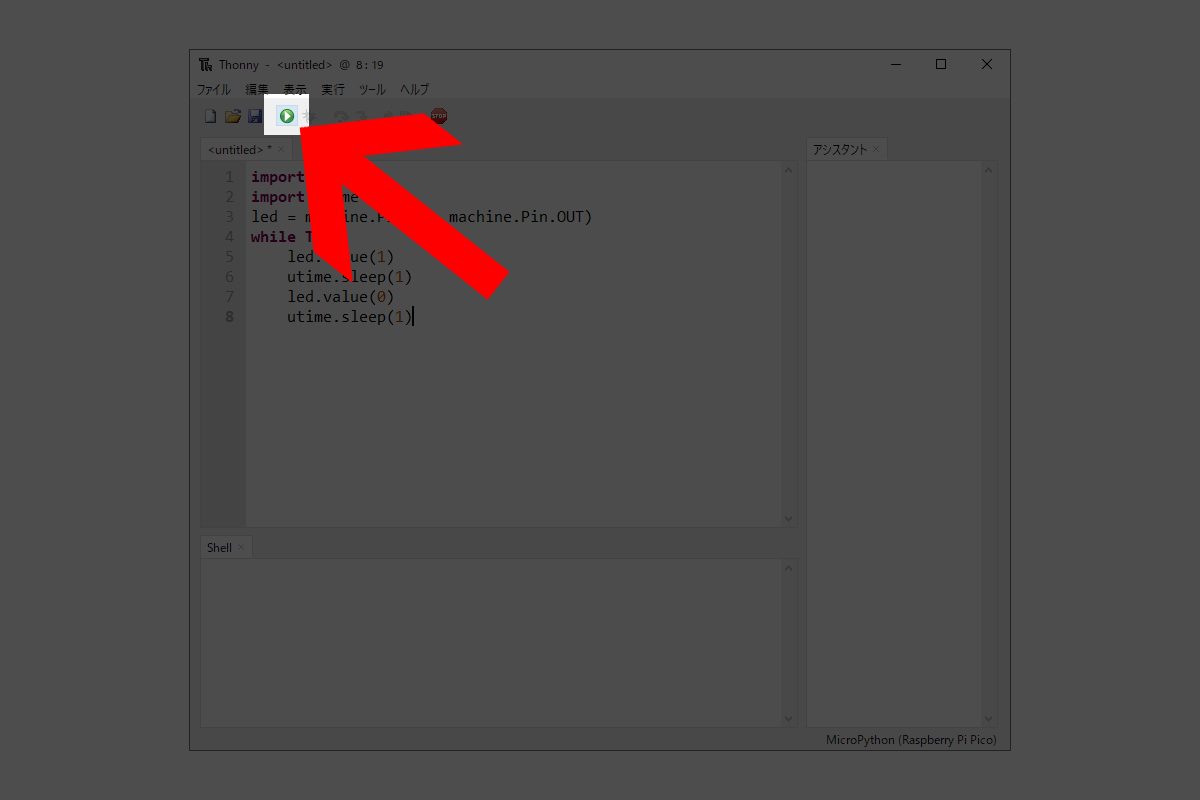Screen dimensions: 1200x800
Task: Click inside the Shell input area
Action: click(x=490, y=640)
